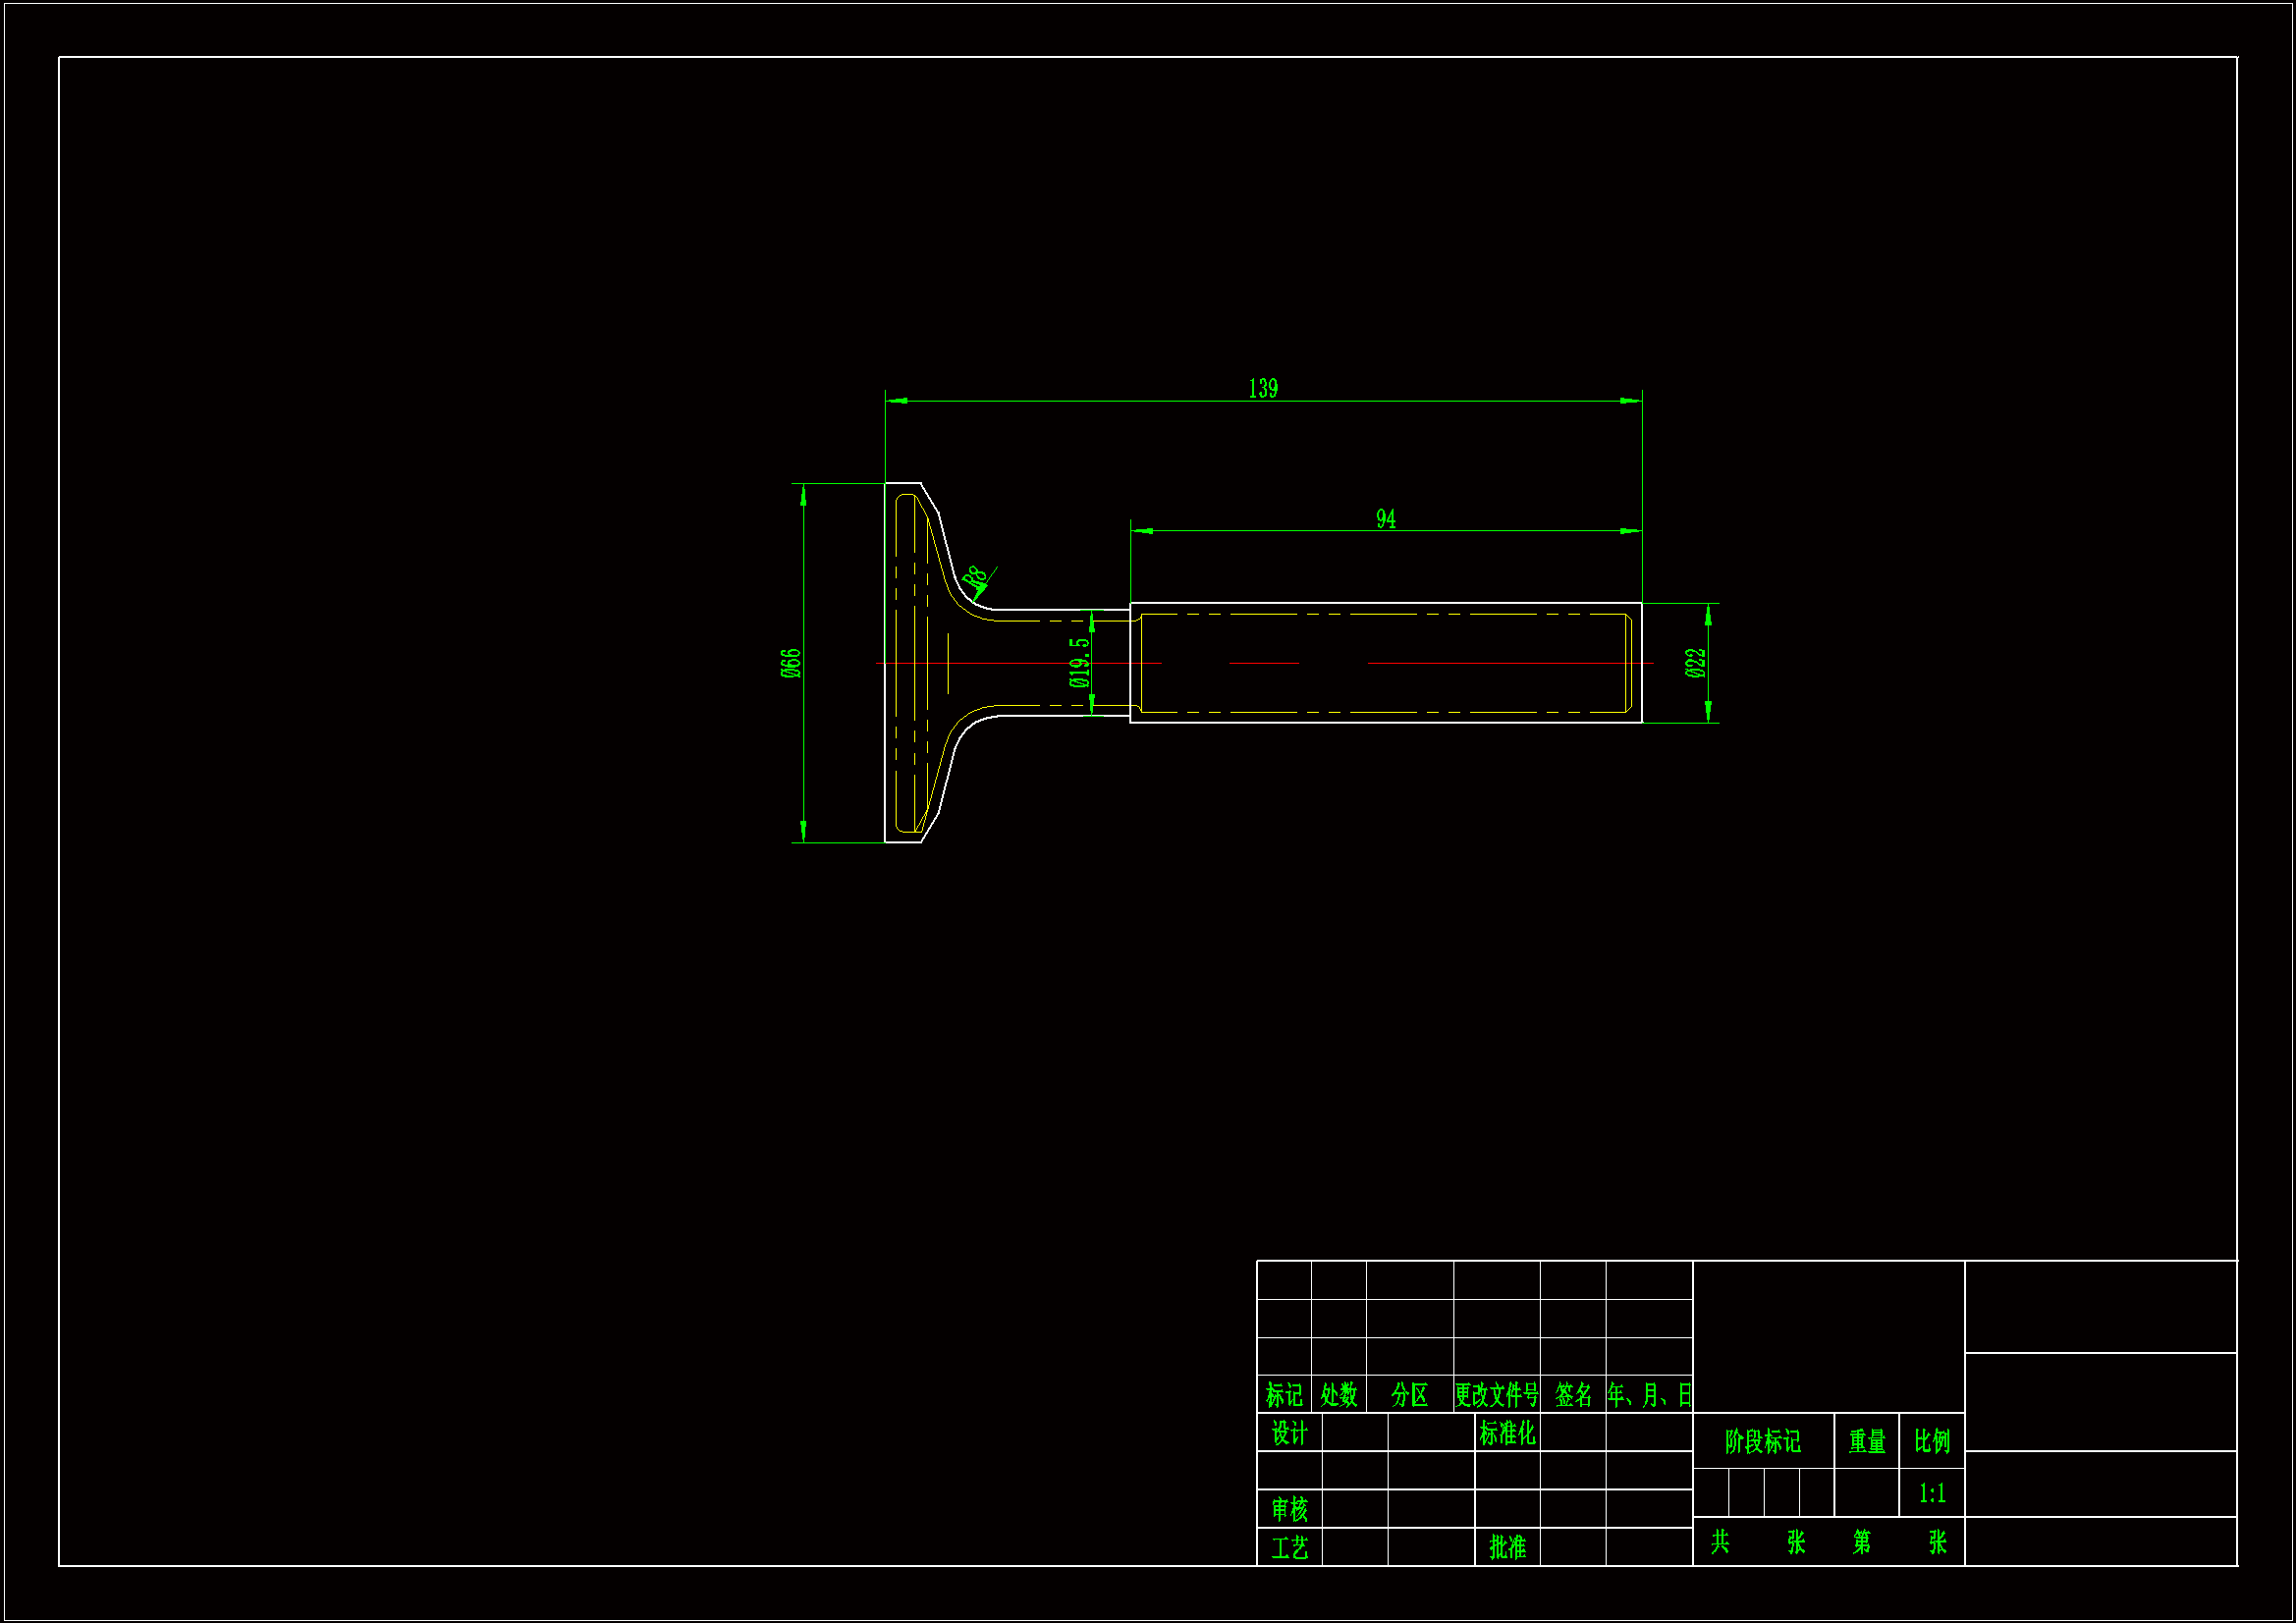Click the 分区 zone column header

click(x=1409, y=1395)
